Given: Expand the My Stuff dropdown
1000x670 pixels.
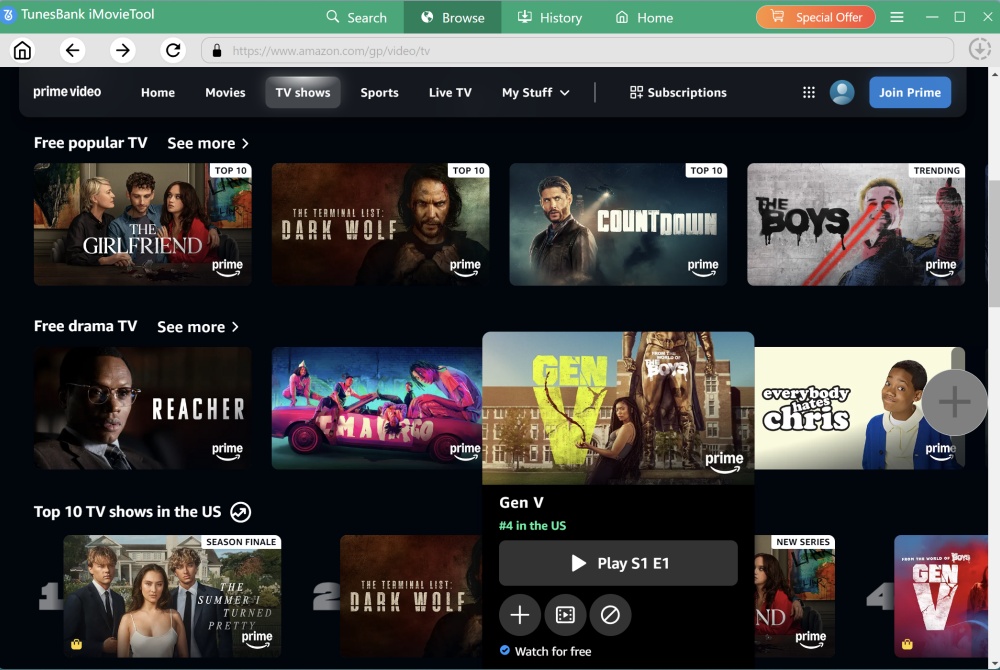Looking at the screenshot, I should pyautogui.click(x=536, y=92).
